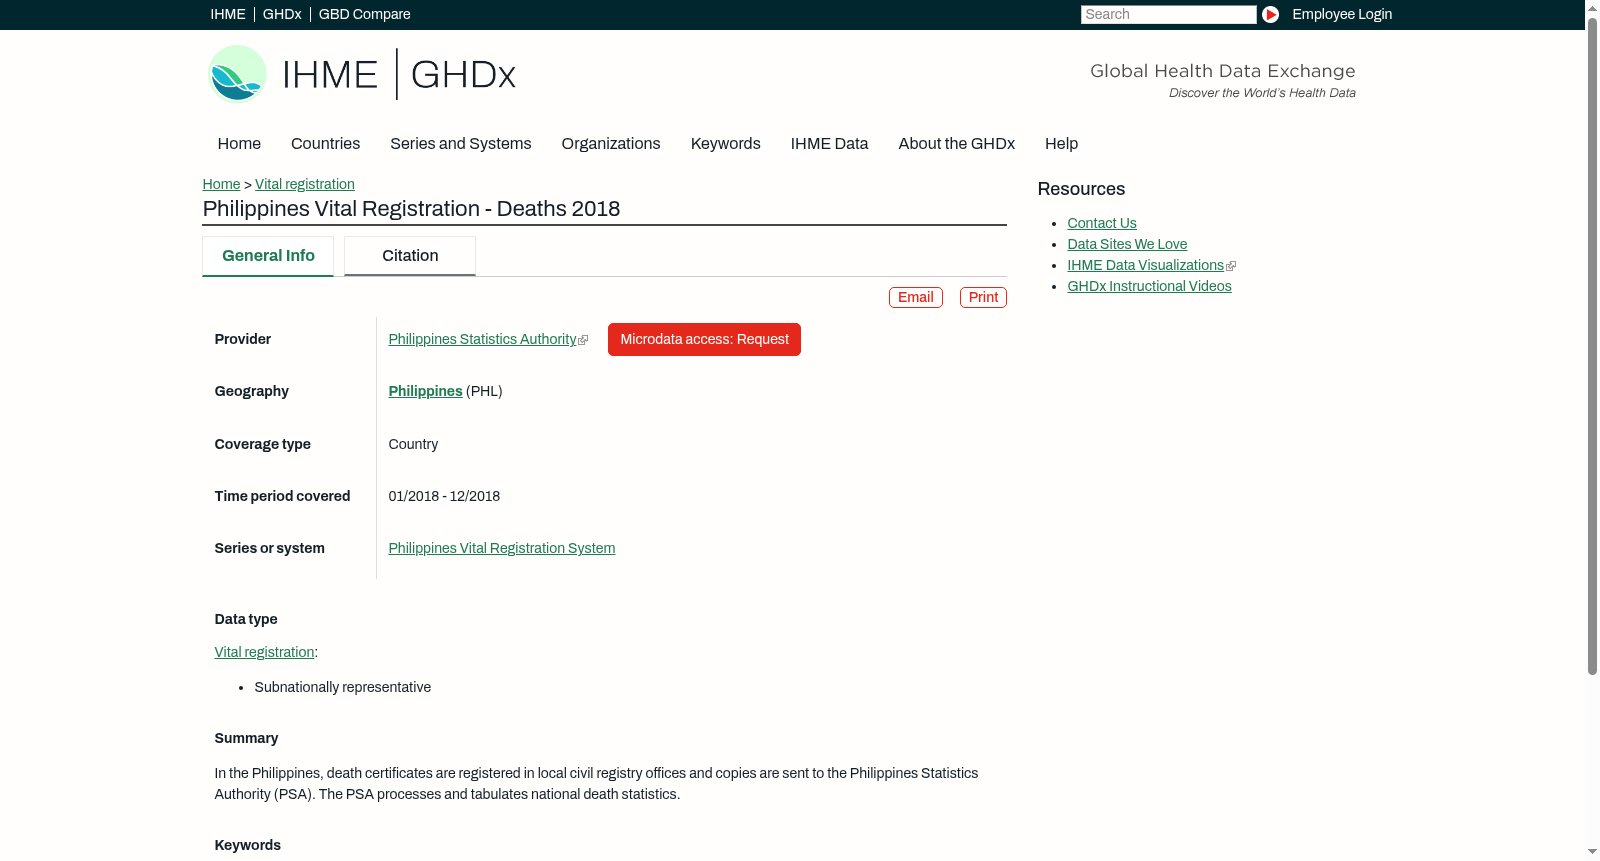Open the Employee Login link
The image size is (1600, 861).
1342,14
